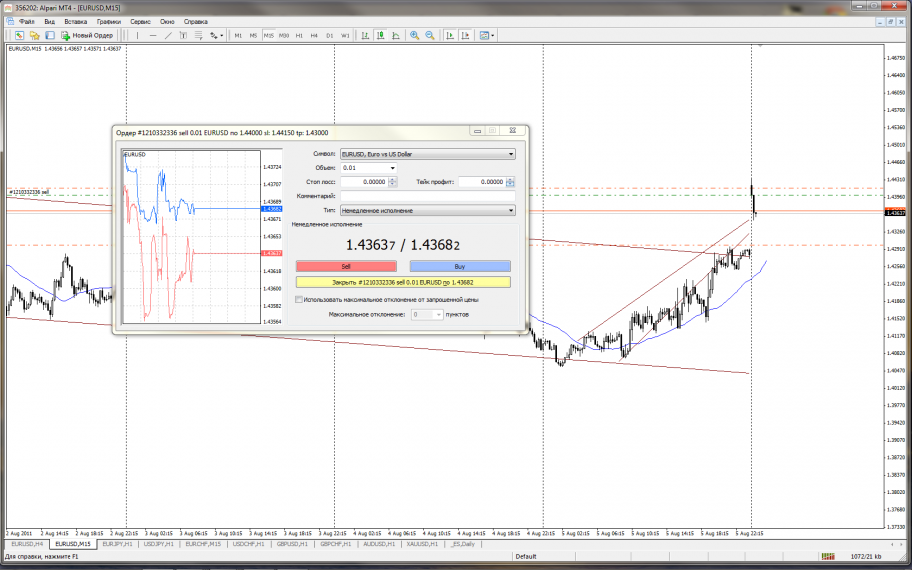
Task: Click the #1210332336 sell order label
Action: [29, 192]
